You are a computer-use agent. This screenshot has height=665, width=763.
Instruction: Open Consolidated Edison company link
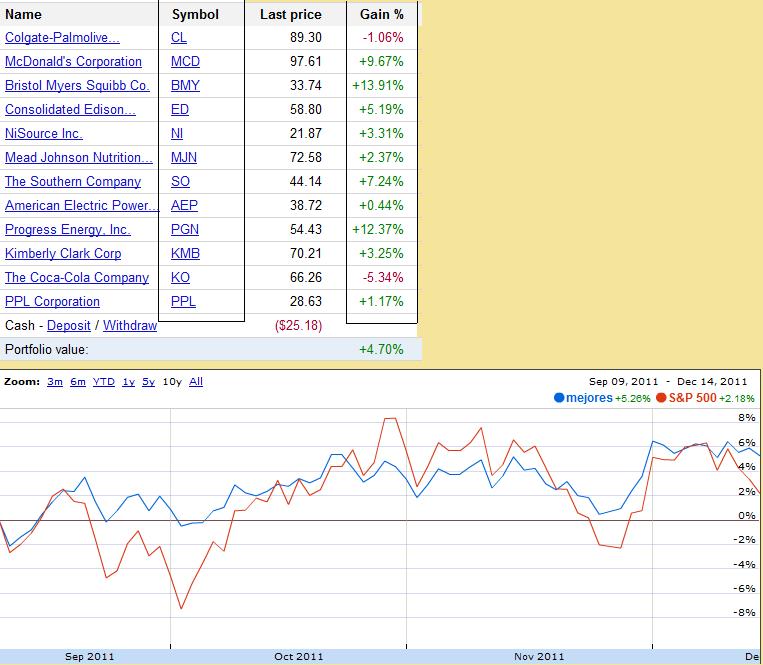click(71, 109)
